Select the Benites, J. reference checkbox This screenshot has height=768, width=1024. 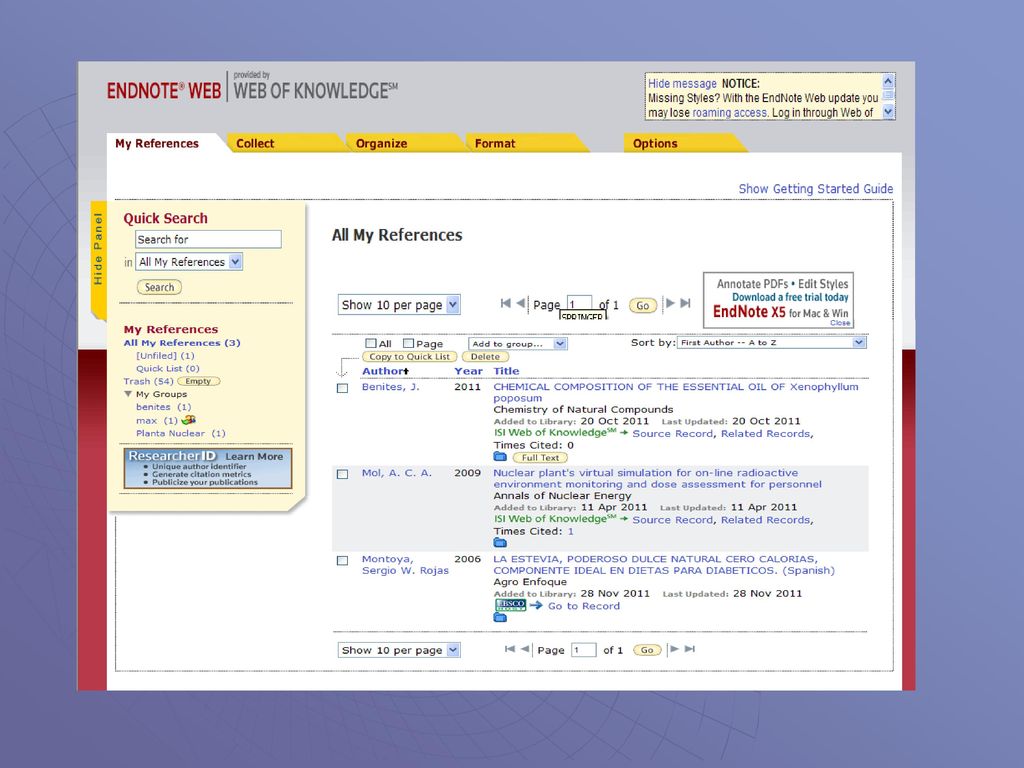(x=342, y=388)
